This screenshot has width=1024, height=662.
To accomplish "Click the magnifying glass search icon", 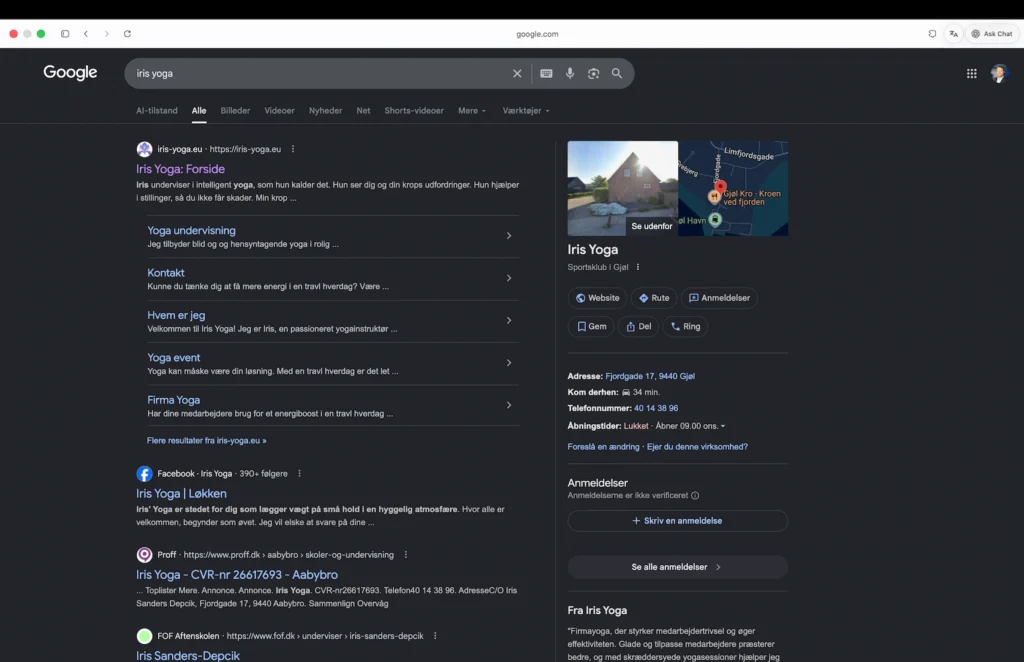I will (x=616, y=74).
